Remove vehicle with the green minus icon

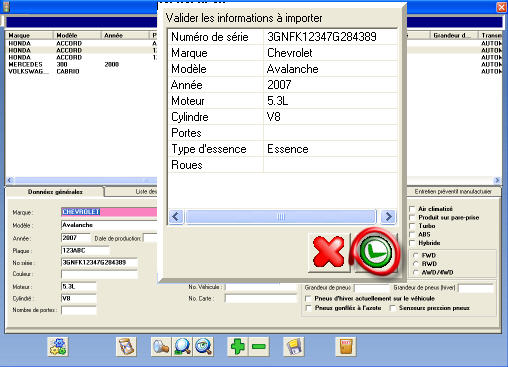pos(259,347)
